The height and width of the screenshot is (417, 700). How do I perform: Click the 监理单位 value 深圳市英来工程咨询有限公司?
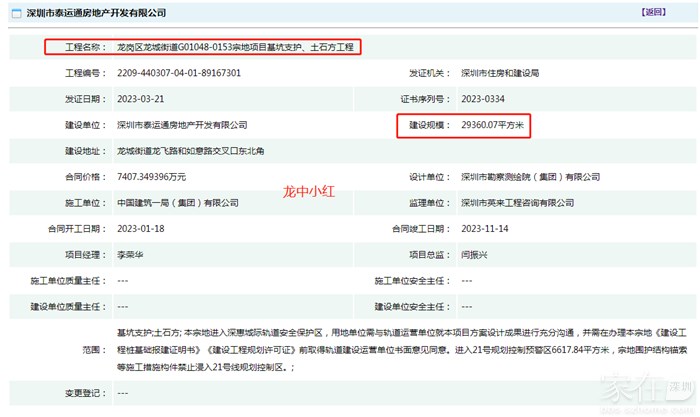(517, 202)
